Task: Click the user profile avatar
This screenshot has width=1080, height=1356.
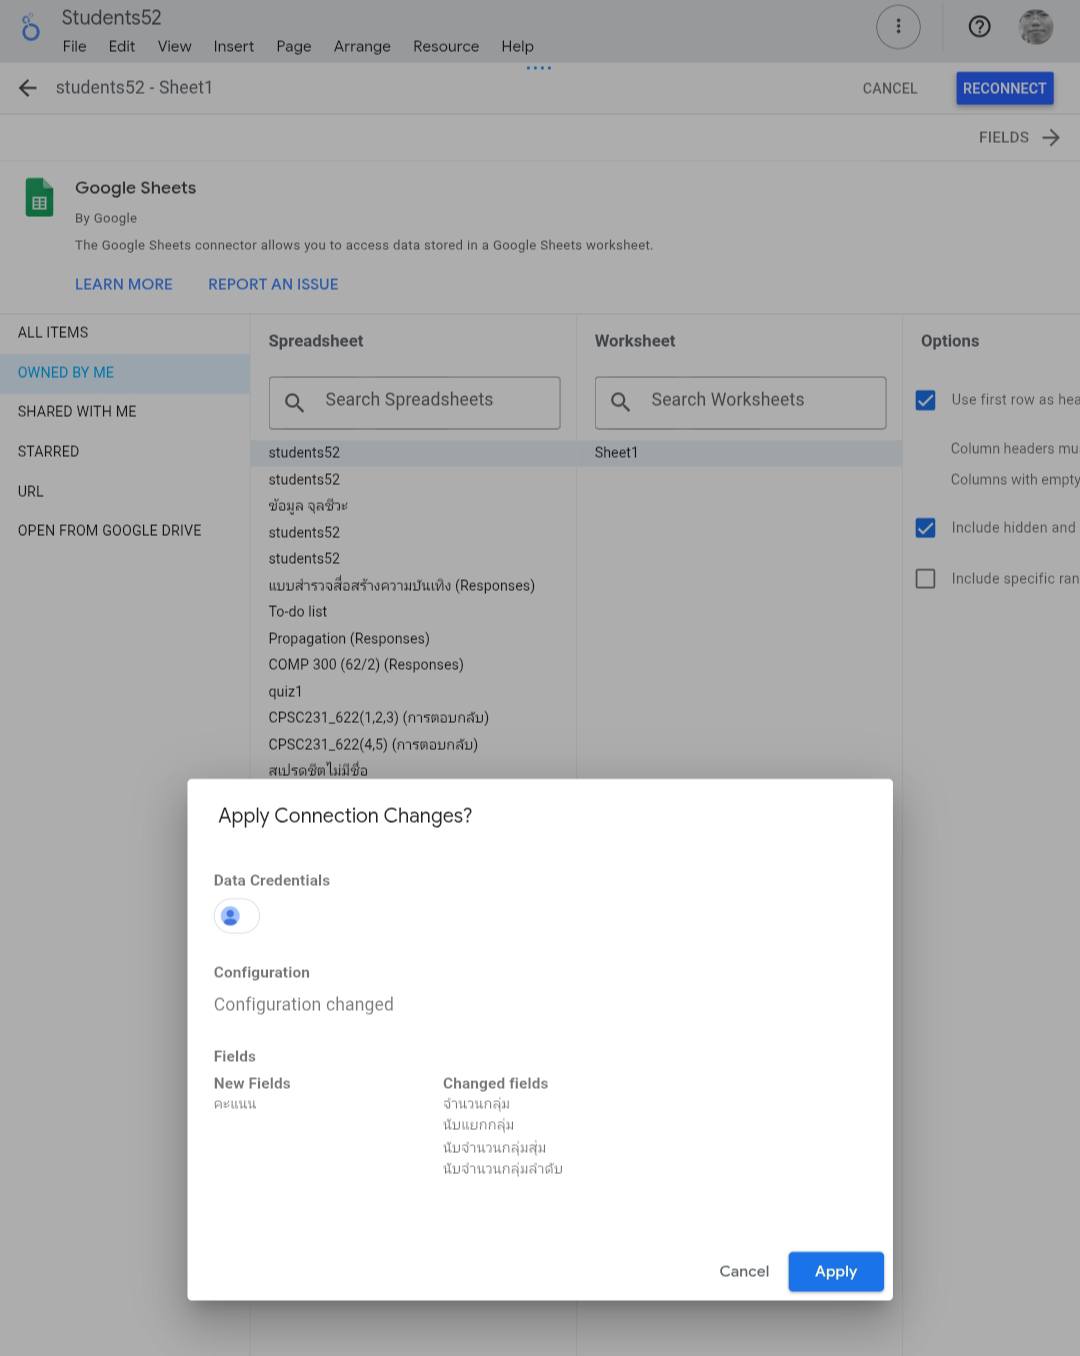Action: 1035,27
